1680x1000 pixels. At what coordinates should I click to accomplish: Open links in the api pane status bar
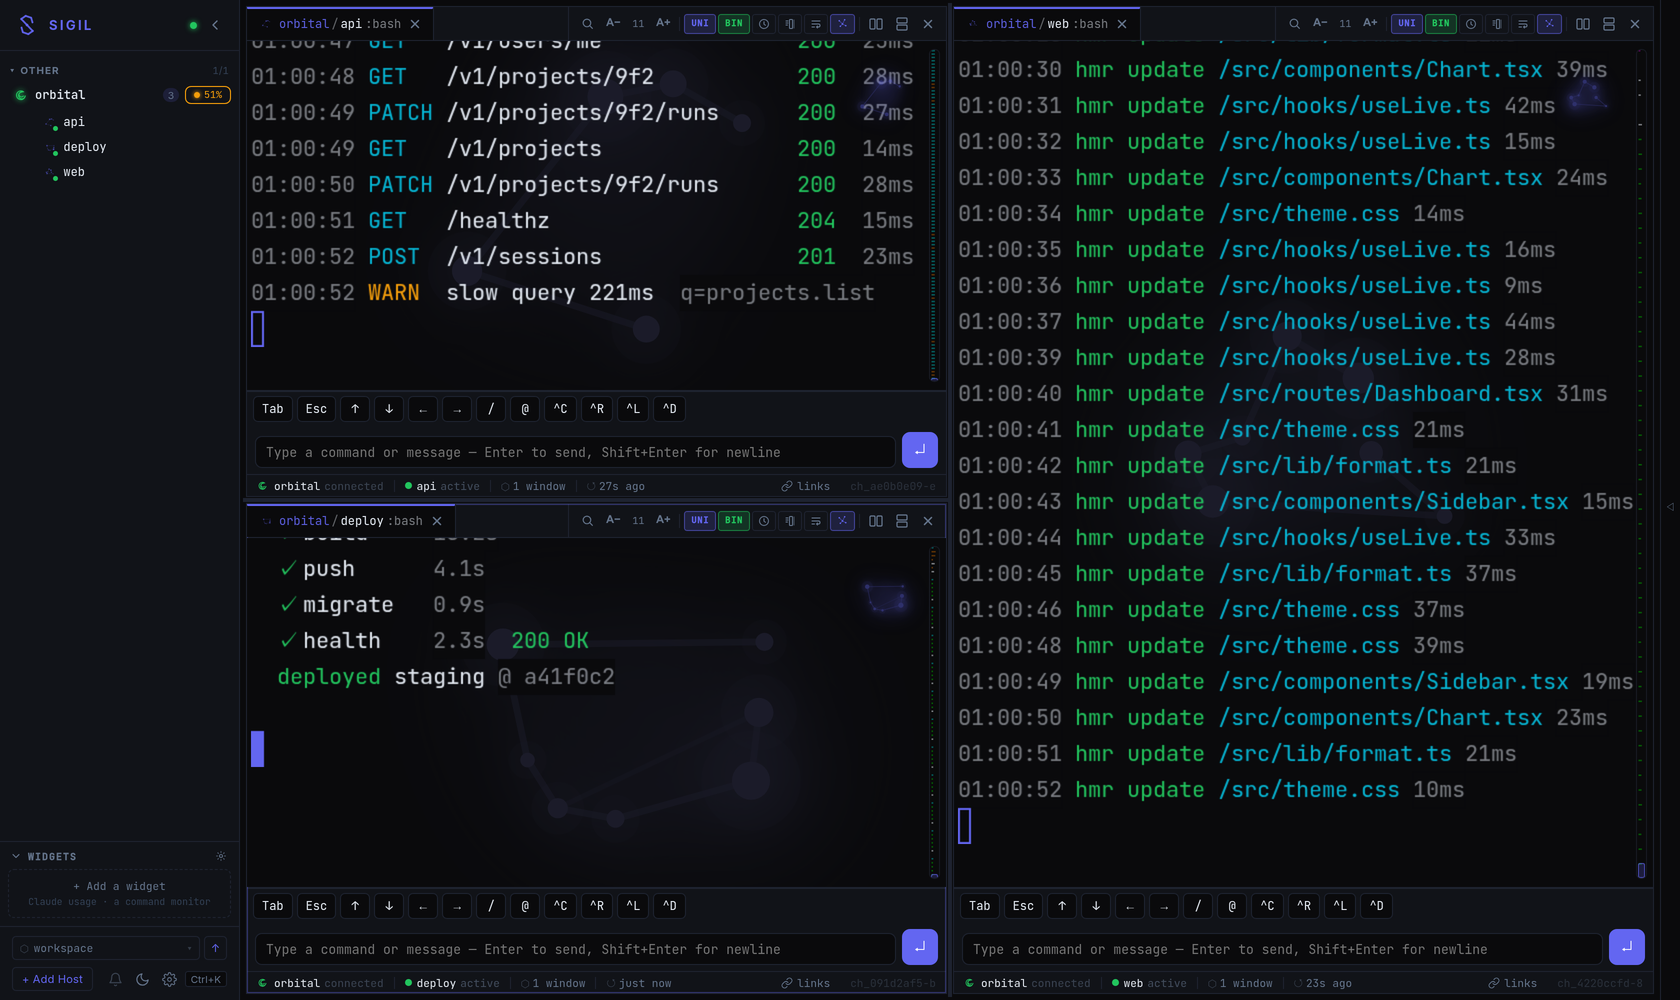(x=806, y=487)
